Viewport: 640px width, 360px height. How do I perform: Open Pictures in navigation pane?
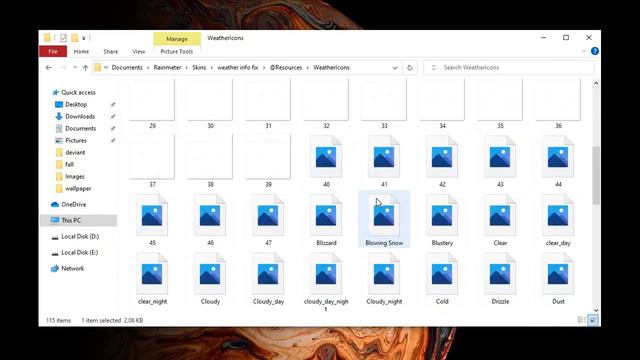point(71,140)
